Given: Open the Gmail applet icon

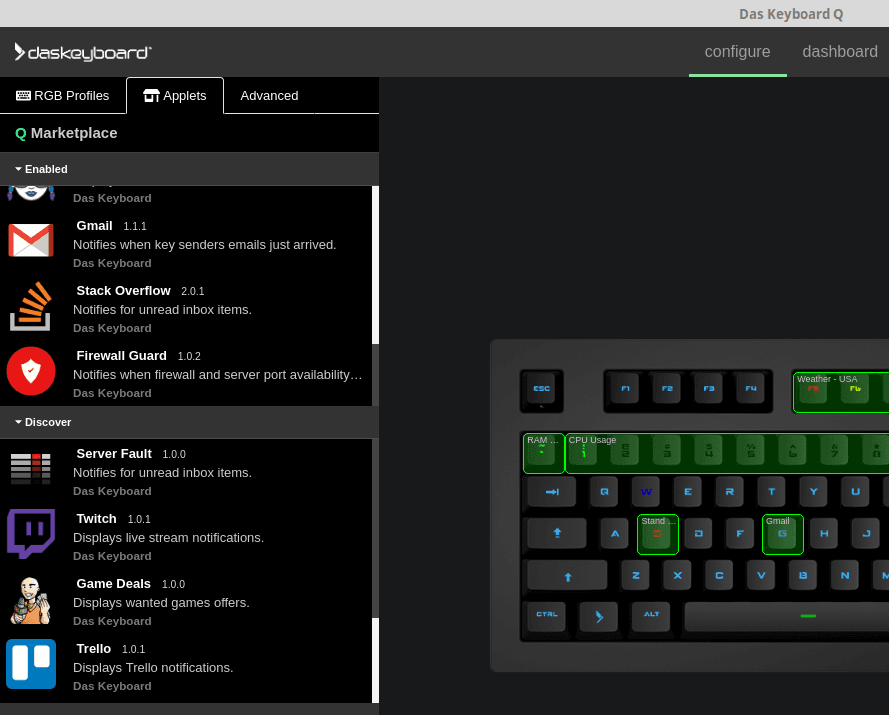Looking at the screenshot, I should [x=31, y=240].
